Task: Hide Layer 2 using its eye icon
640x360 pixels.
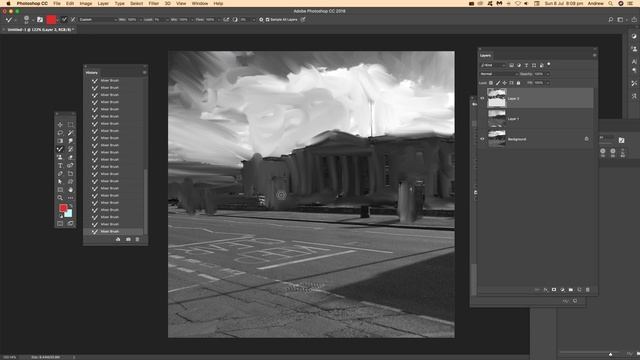Action: 482,98
